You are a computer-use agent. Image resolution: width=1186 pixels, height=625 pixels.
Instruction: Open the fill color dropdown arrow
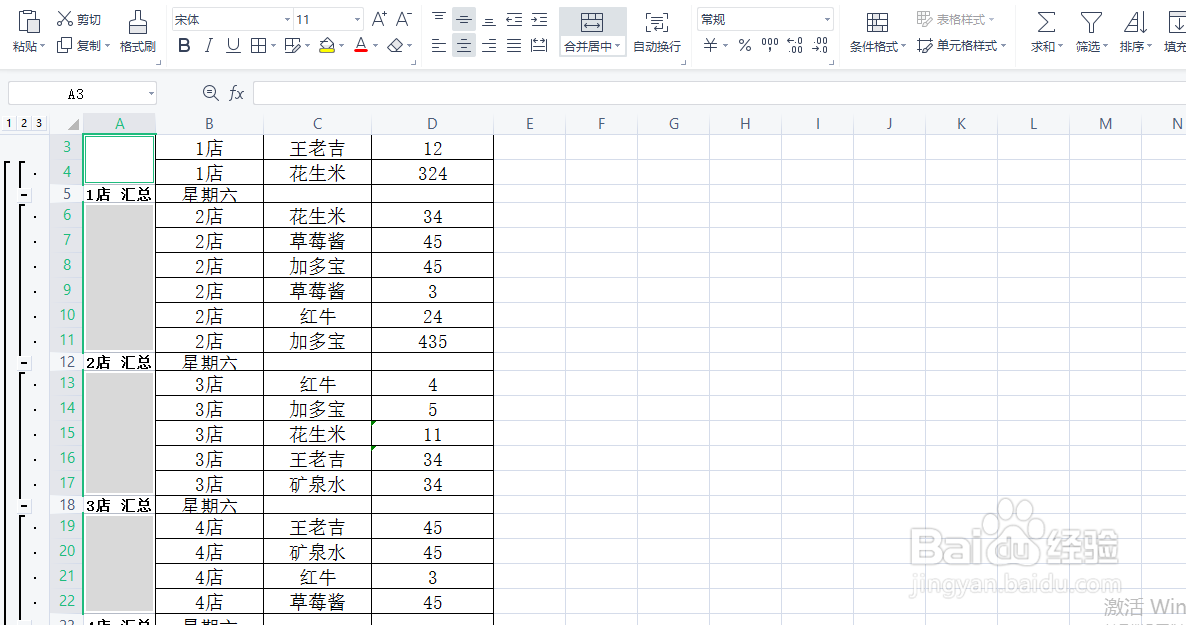[x=341, y=46]
